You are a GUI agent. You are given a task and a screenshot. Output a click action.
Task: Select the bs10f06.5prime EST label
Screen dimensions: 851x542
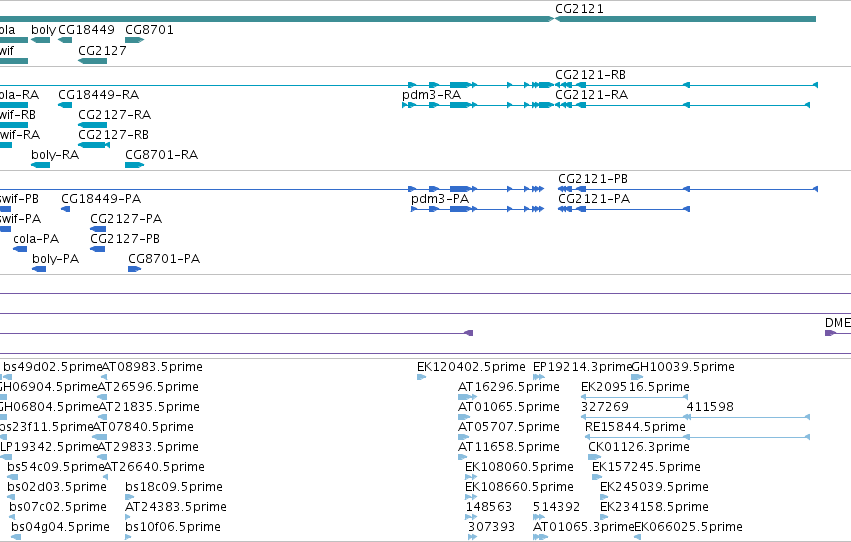click(x=173, y=528)
